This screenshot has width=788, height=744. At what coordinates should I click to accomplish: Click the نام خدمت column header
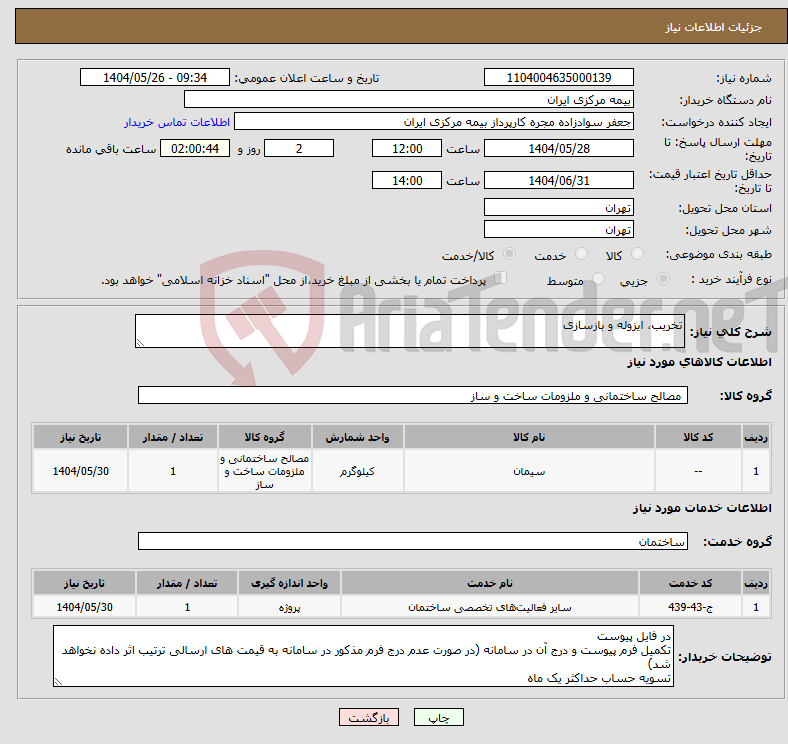489,583
